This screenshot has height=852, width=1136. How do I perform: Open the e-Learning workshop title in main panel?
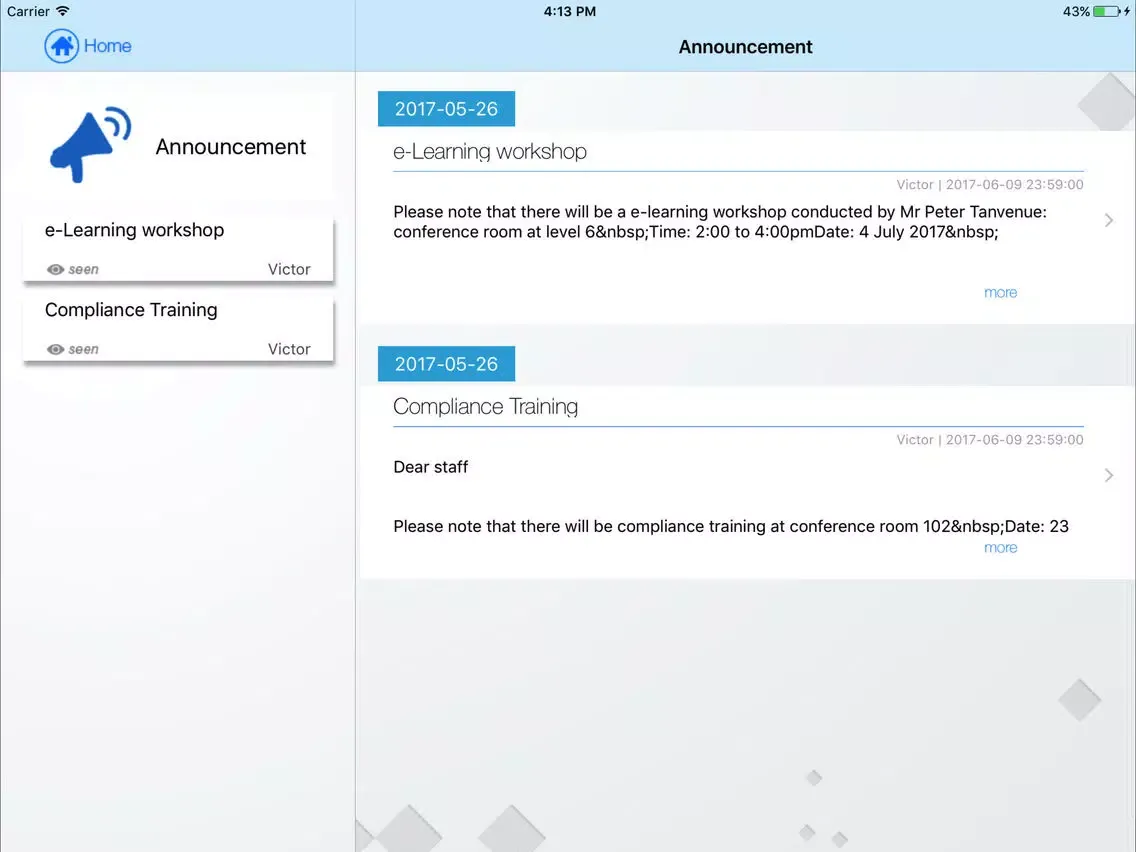point(490,152)
